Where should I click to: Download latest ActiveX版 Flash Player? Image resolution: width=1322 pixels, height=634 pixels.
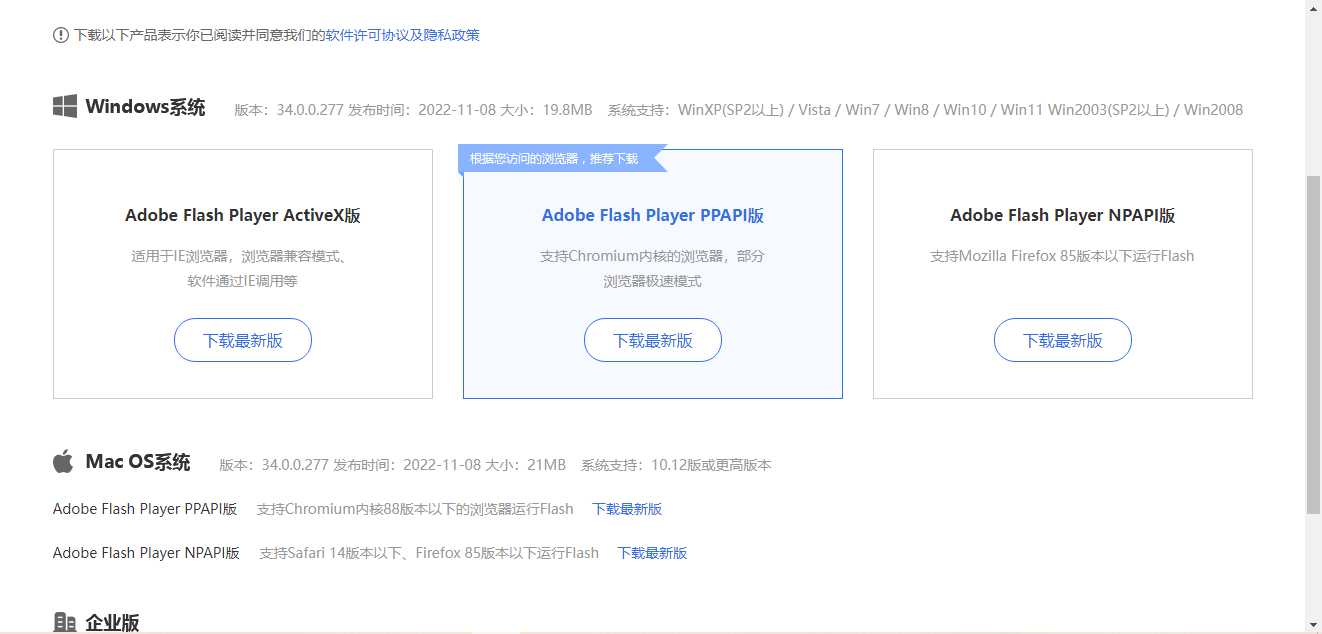[x=243, y=340]
